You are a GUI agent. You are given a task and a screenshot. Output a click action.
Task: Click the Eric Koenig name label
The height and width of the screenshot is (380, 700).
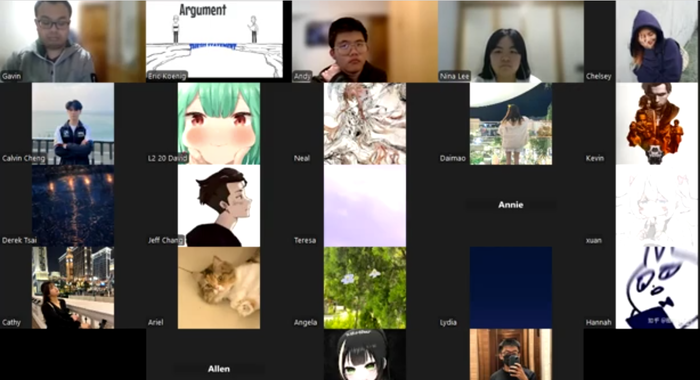pyautogui.click(x=167, y=76)
